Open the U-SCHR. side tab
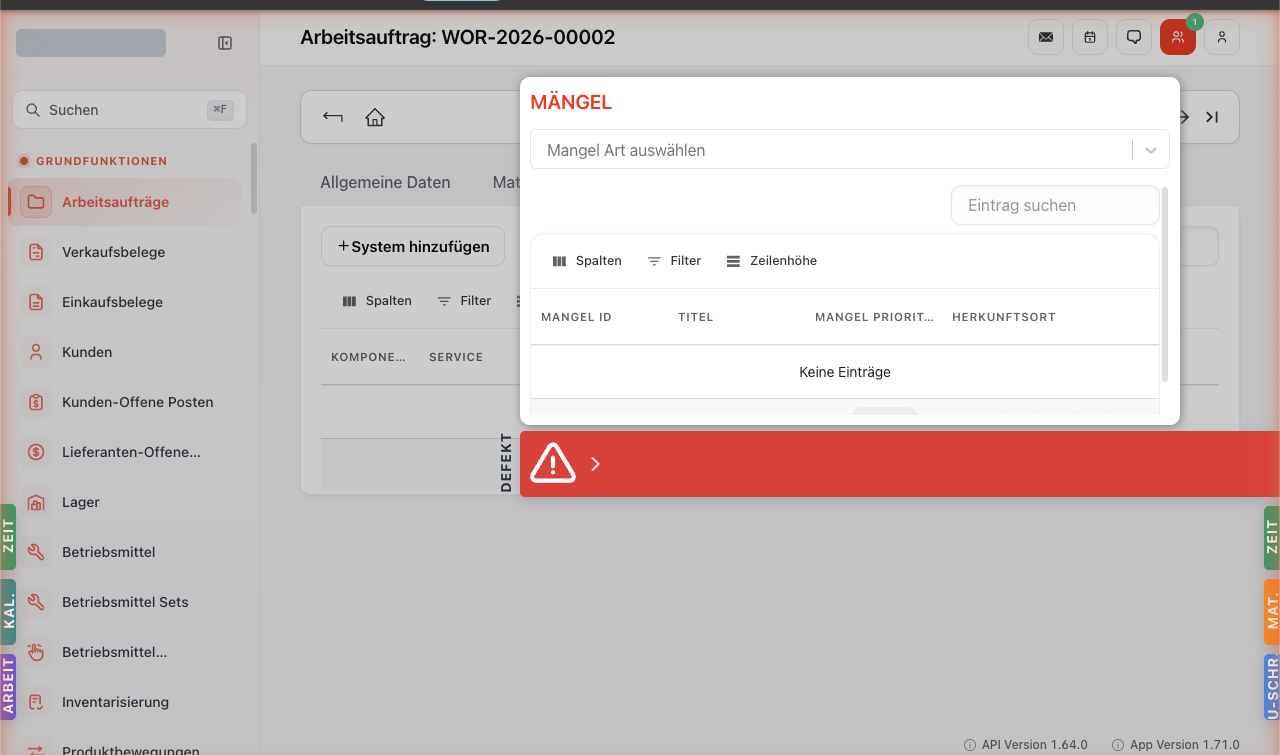 [1272, 687]
